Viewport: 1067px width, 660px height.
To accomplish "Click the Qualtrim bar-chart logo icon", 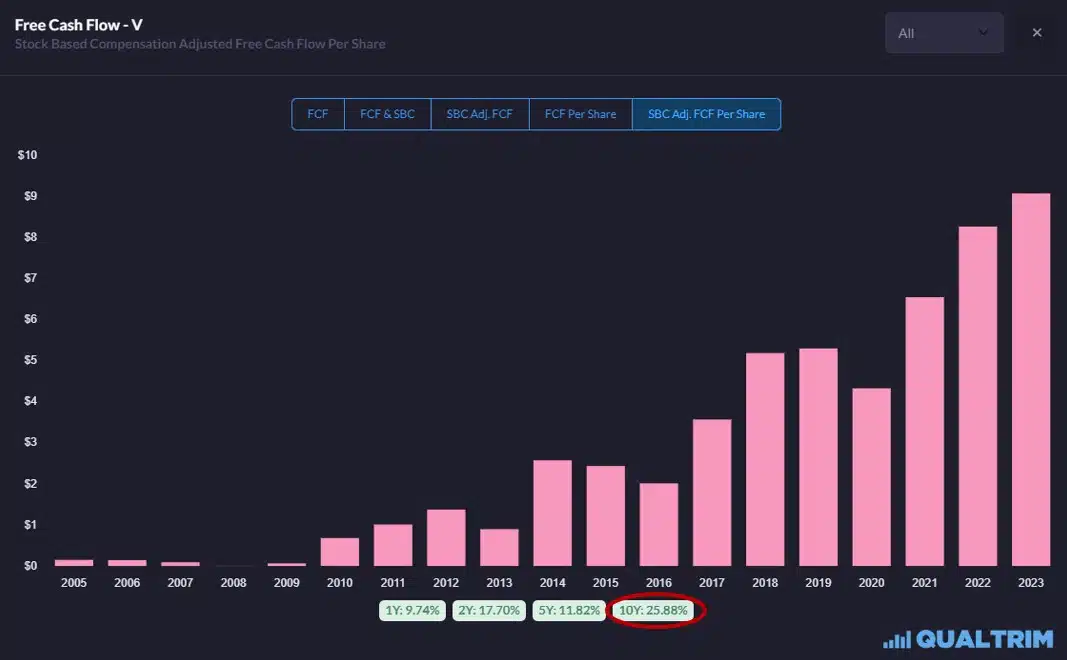I will 897,639.
